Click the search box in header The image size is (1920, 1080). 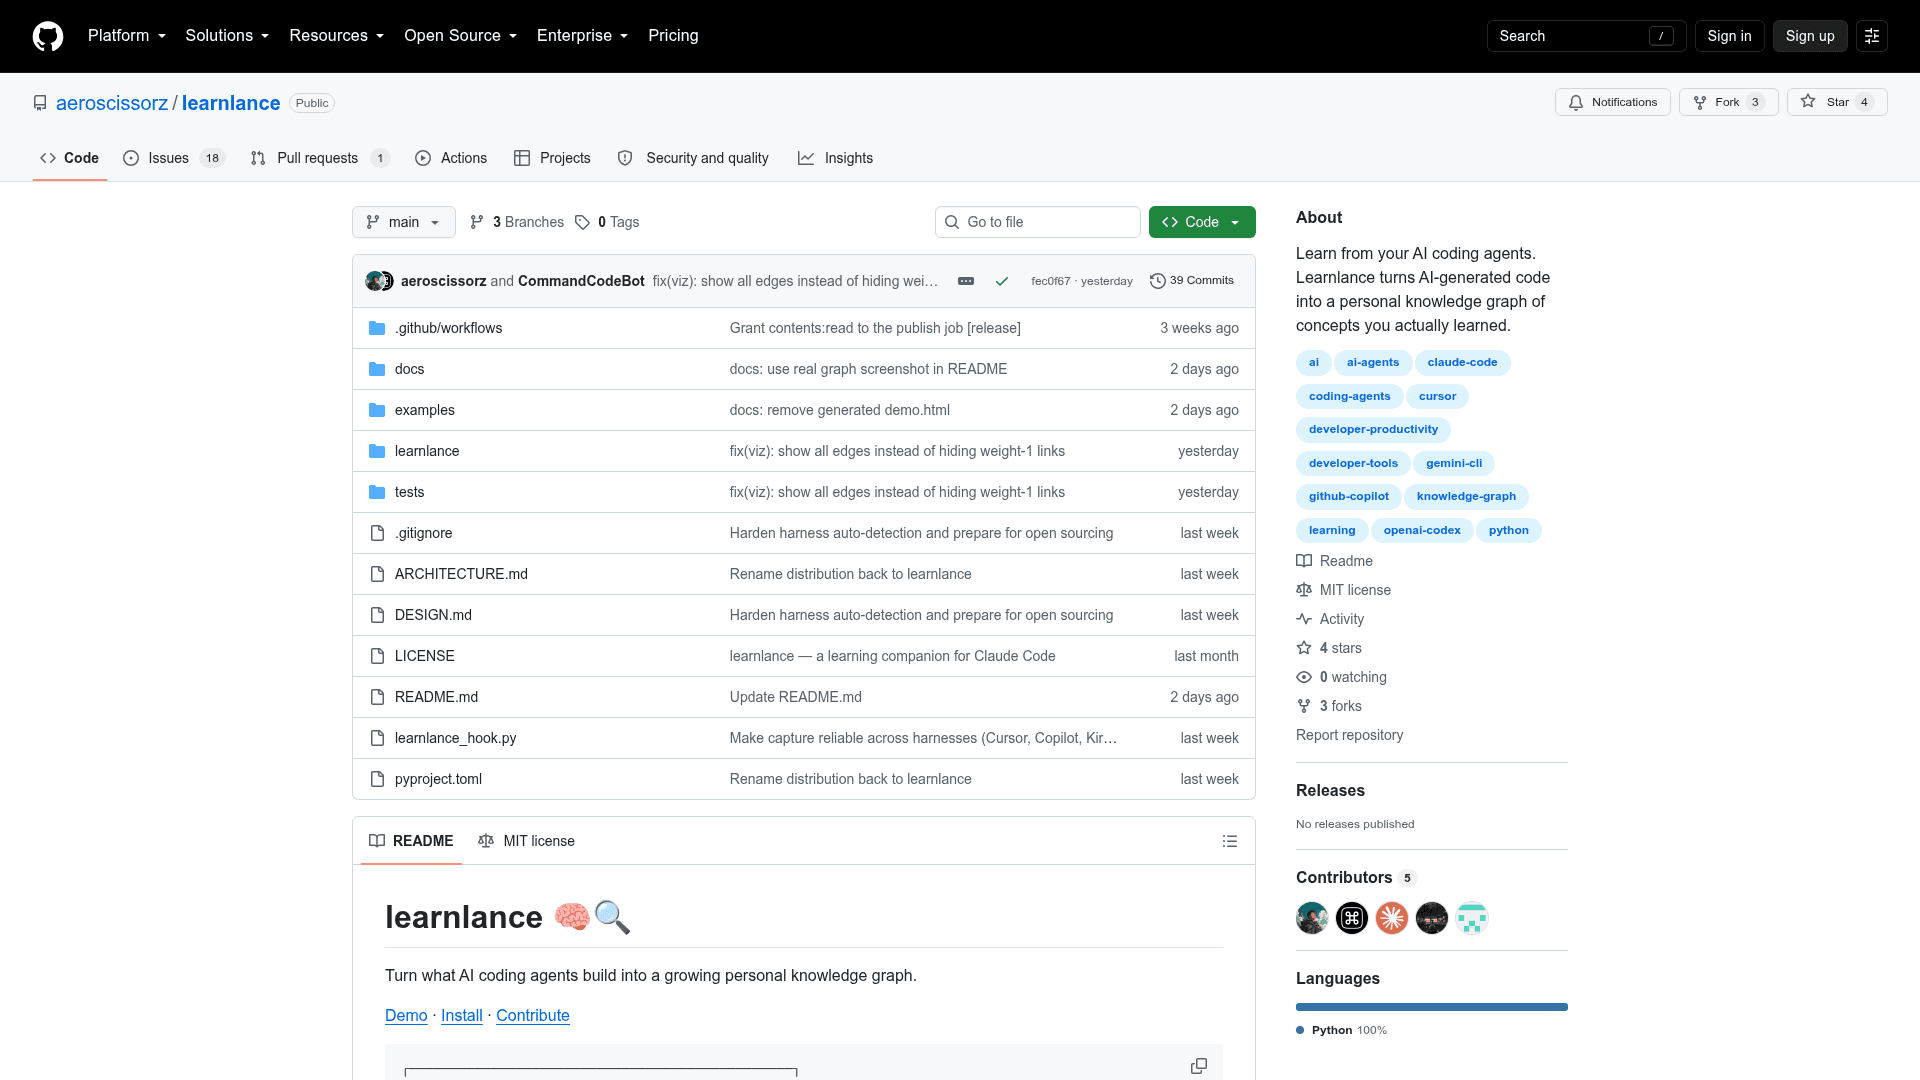(x=1586, y=36)
